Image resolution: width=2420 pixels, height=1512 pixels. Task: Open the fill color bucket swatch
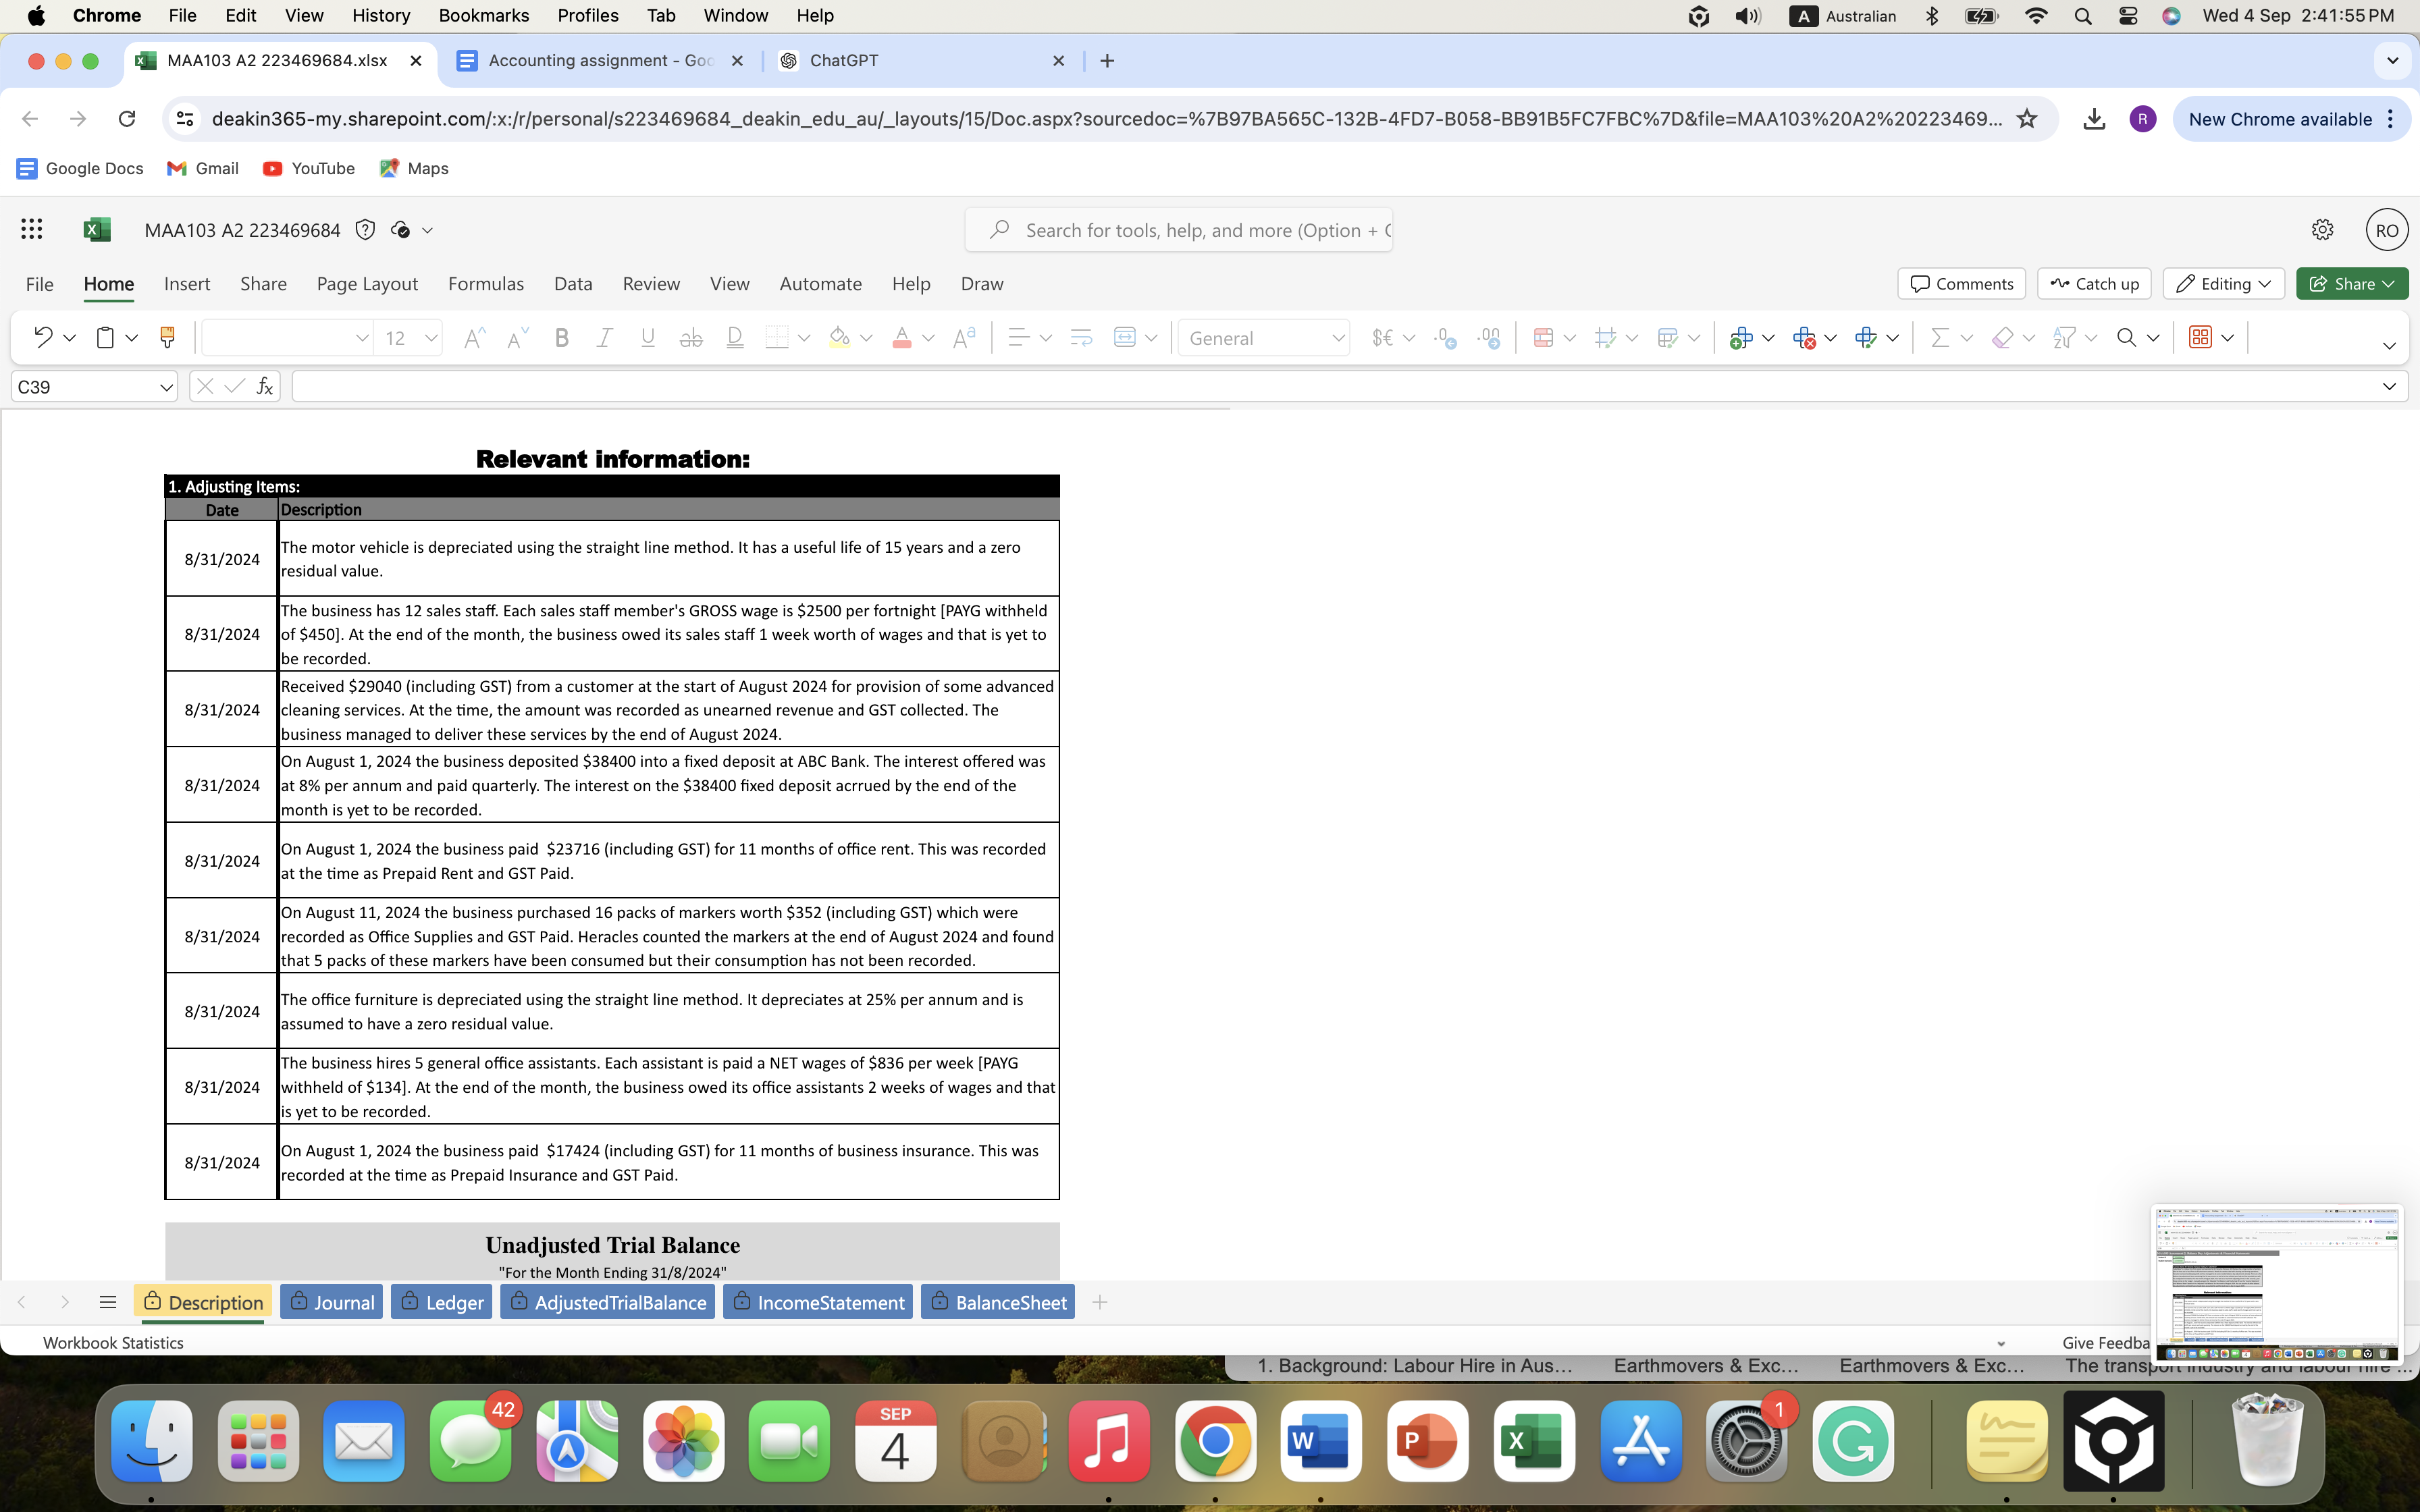[x=840, y=338]
